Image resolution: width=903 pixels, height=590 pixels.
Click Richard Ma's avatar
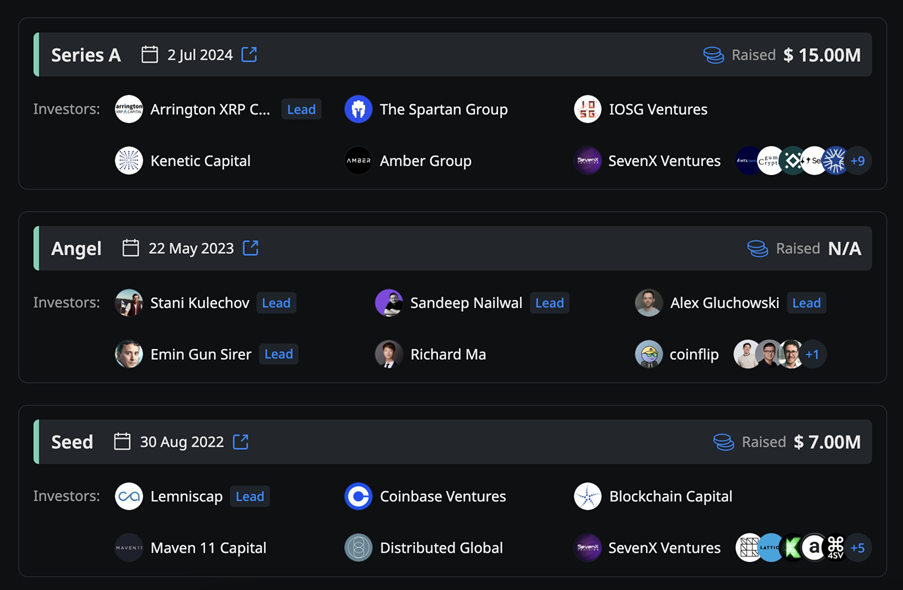tap(389, 354)
